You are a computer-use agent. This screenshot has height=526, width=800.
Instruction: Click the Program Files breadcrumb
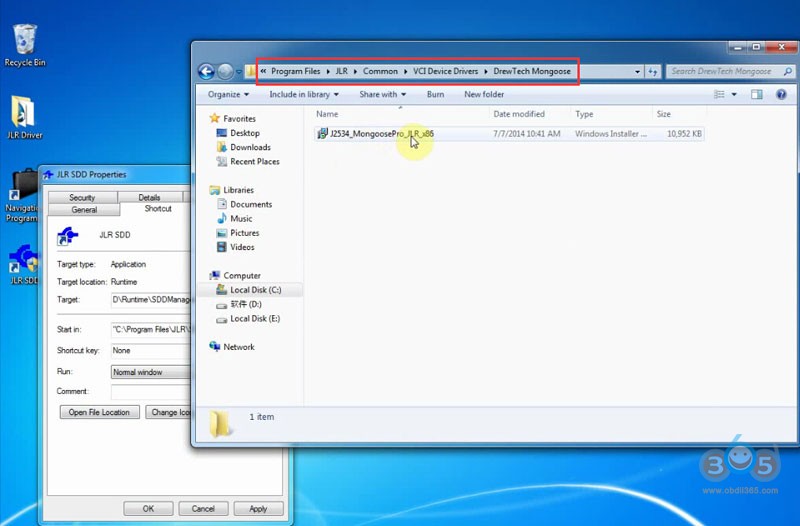point(295,71)
